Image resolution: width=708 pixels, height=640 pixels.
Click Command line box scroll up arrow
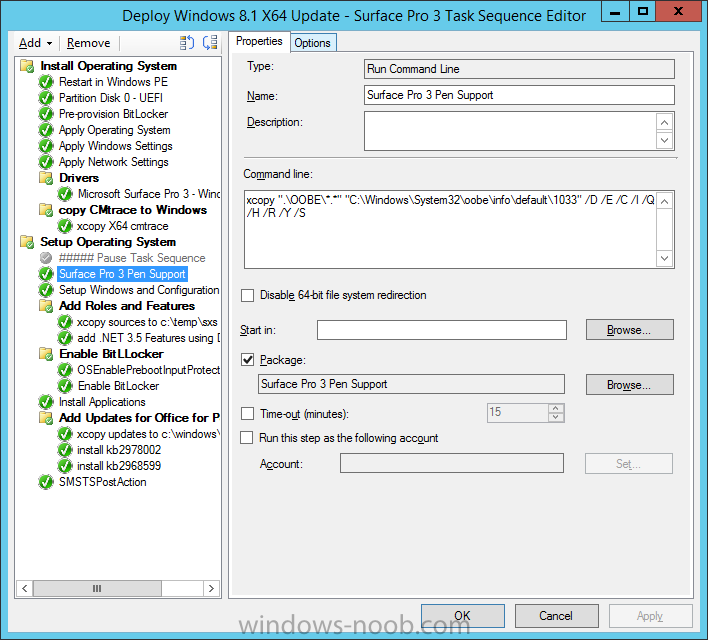click(665, 201)
